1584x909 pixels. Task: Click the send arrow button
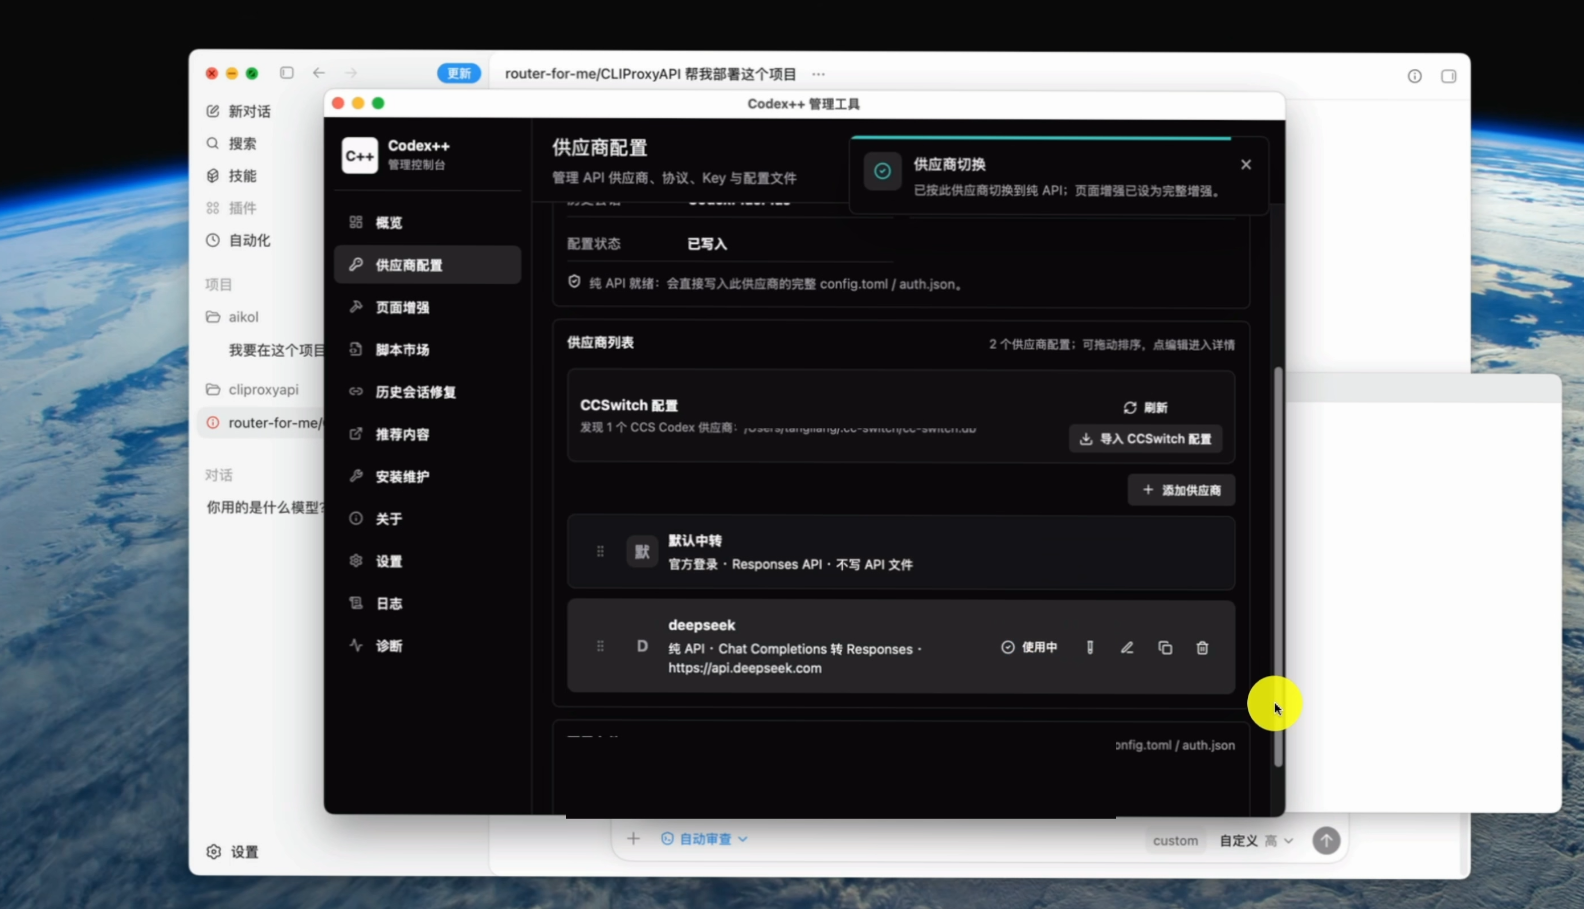coord(1326,841)
